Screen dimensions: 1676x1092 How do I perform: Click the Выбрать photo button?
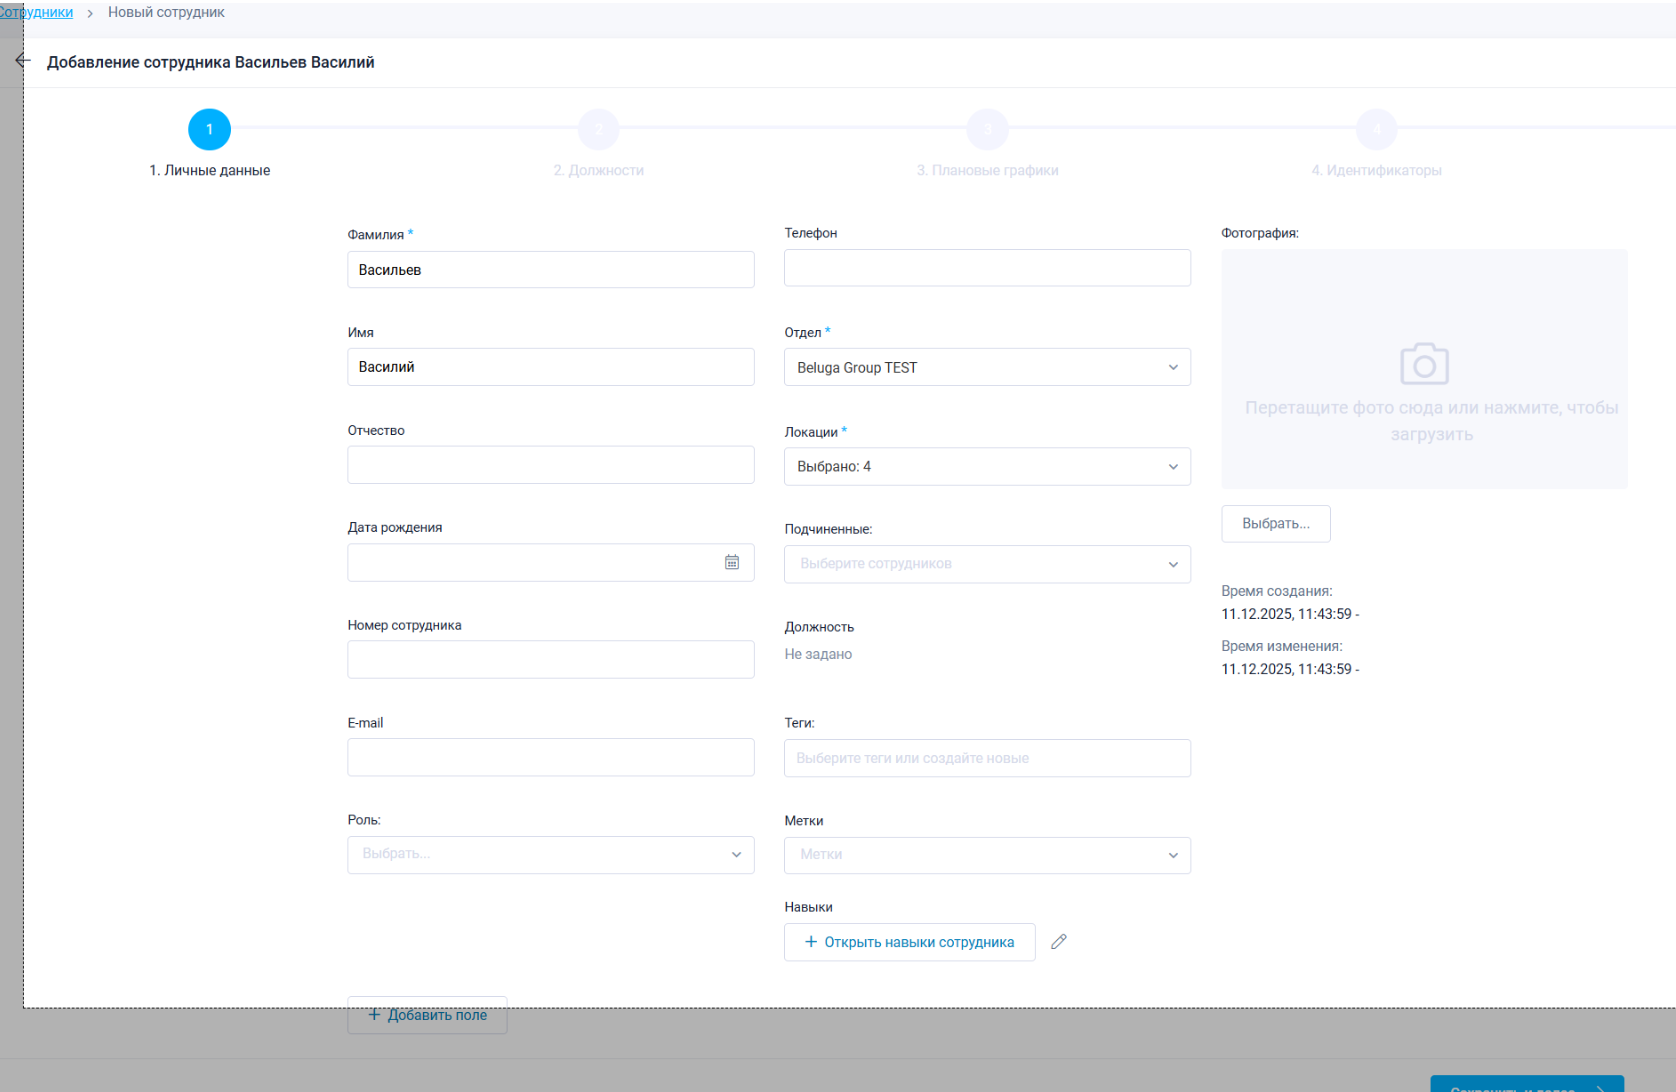1275,524
